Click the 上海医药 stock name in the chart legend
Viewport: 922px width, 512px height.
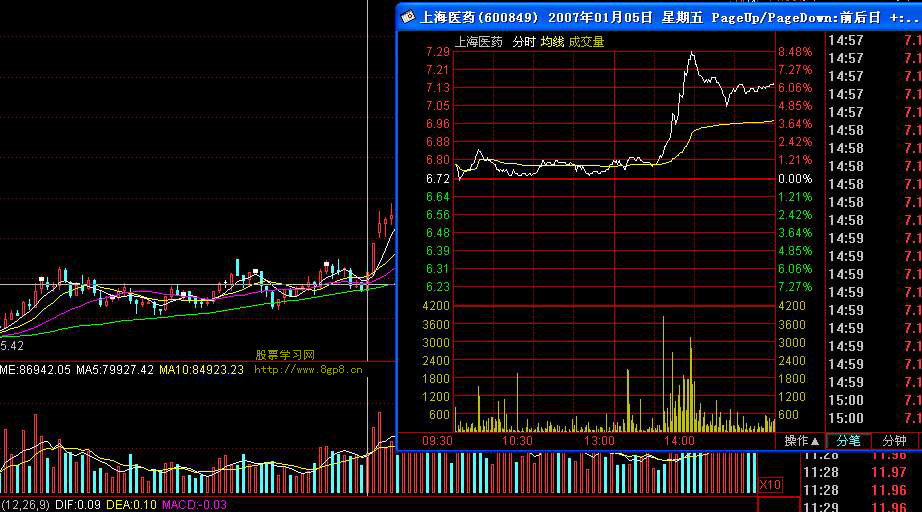tap(479, 42)
